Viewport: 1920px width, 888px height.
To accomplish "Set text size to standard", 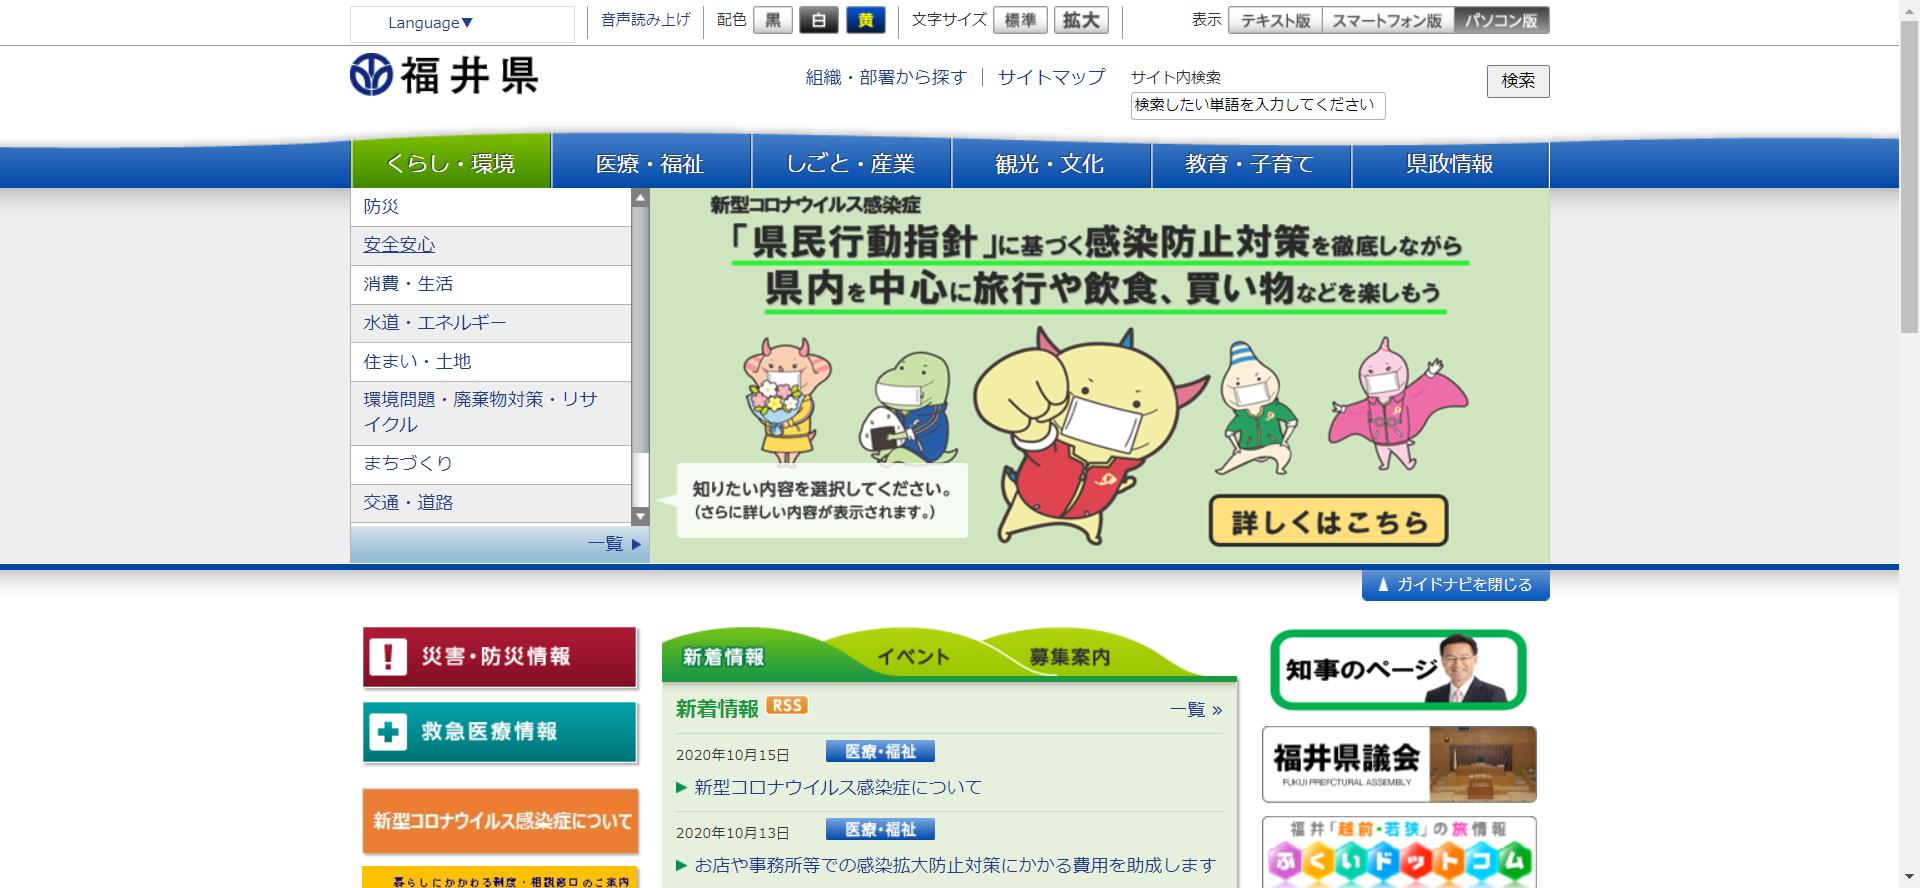I will point(1020,21).
